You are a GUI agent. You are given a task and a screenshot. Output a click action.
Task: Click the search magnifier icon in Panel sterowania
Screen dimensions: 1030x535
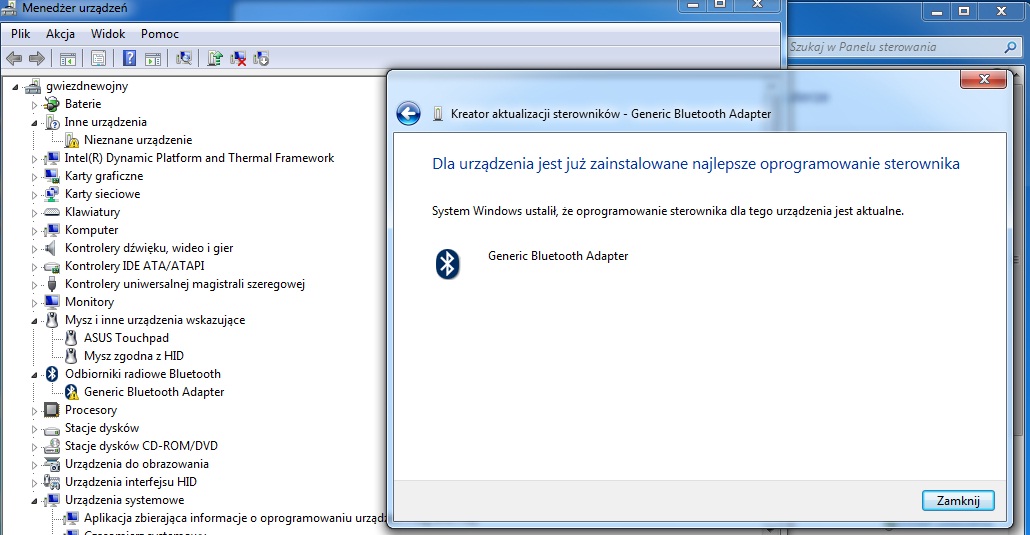(x=1010, y=47)
